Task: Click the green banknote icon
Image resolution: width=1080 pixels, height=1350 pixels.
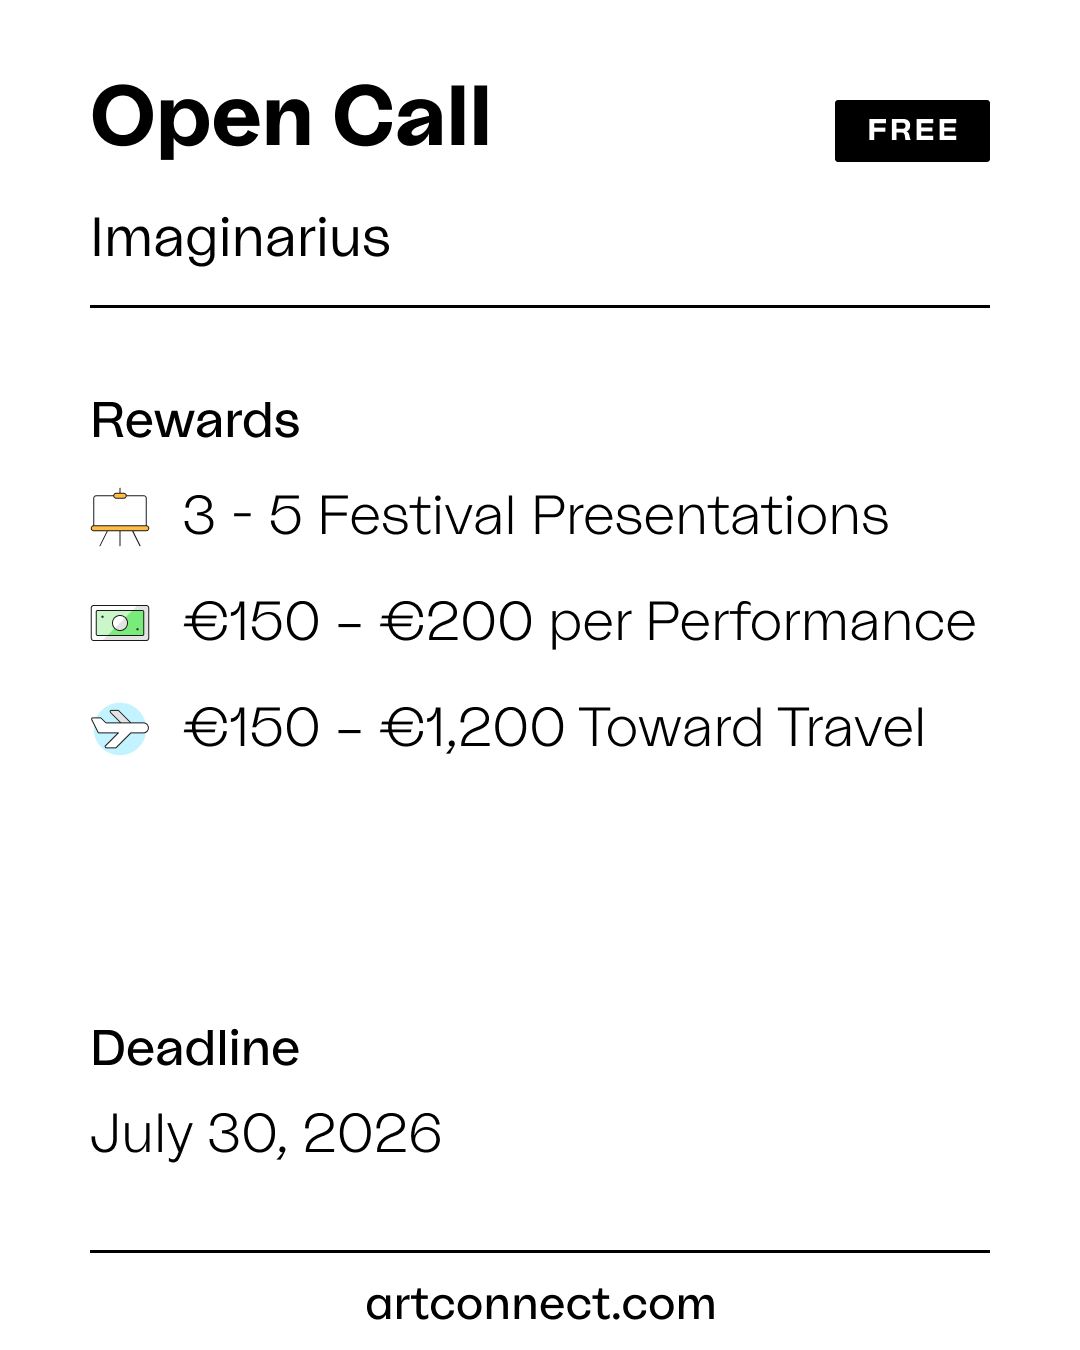Action: point(120,623)
